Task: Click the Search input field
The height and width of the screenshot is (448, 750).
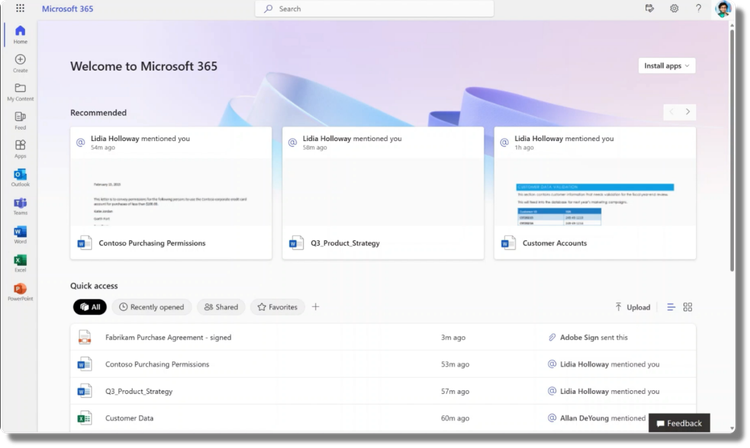Action: [375, 9]
